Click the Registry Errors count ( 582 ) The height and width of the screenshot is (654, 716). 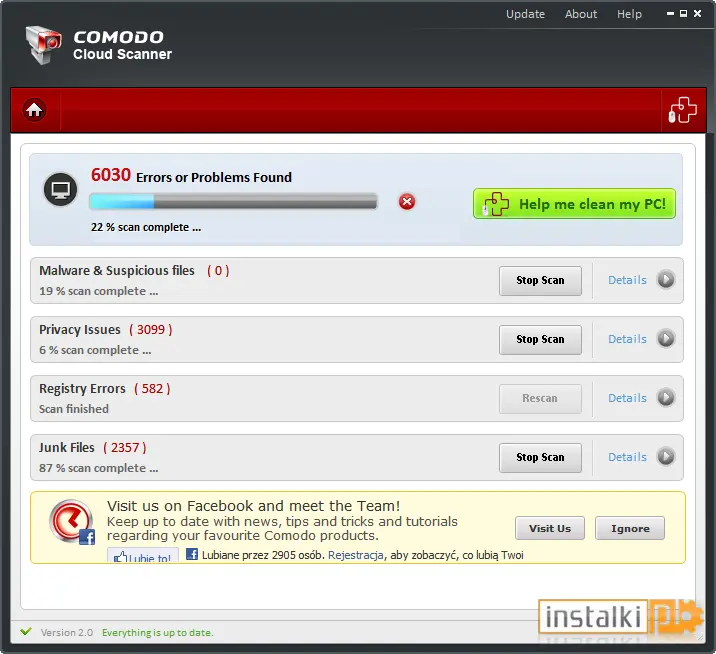152,389
